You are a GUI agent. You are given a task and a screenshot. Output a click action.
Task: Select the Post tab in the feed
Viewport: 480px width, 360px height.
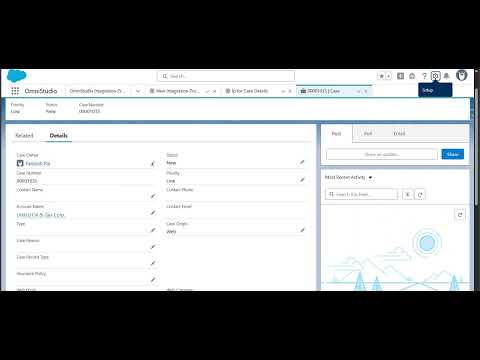[x=336, y=134]
